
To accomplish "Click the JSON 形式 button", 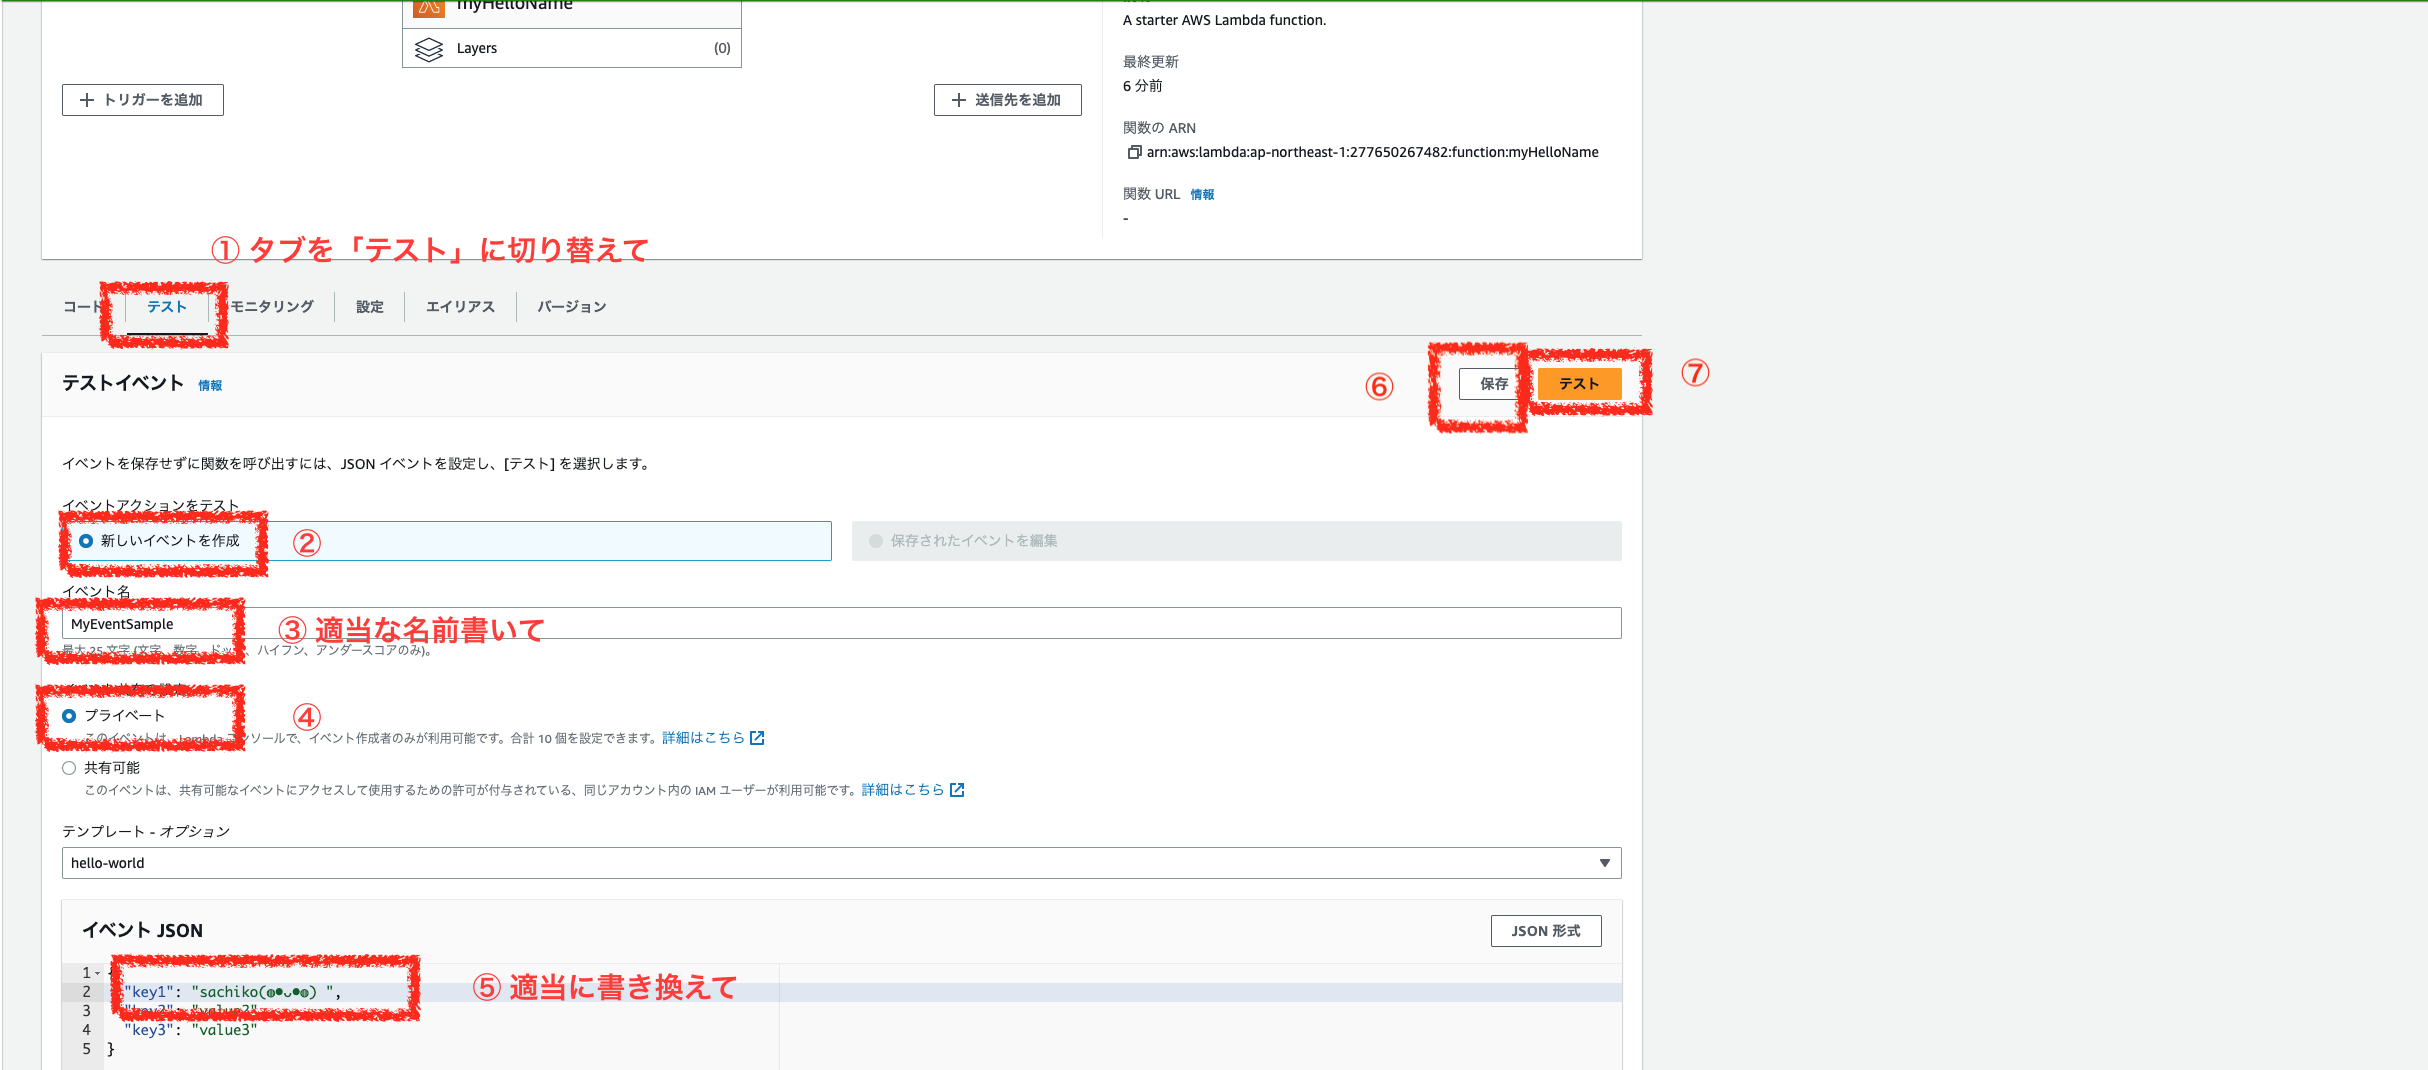I will tap(1546, 931).
